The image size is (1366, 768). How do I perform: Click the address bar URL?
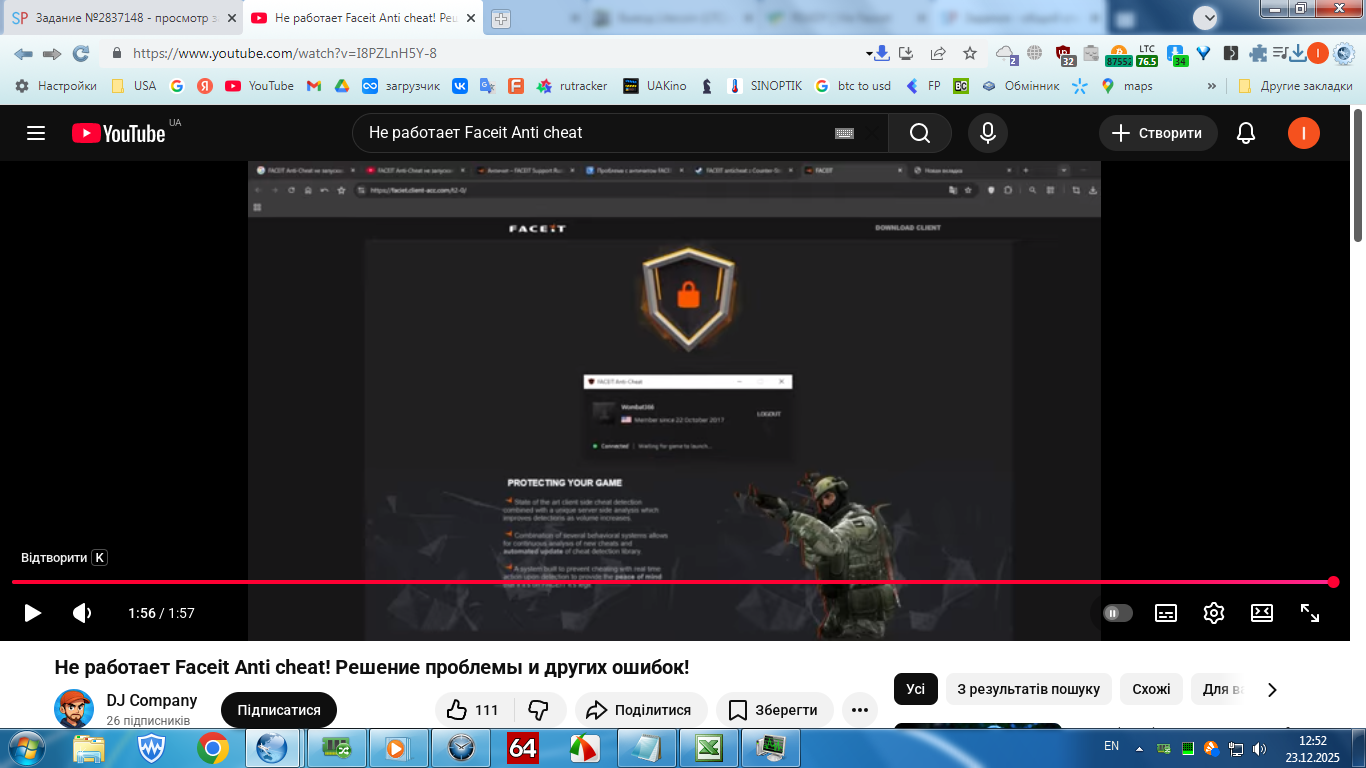285,54
